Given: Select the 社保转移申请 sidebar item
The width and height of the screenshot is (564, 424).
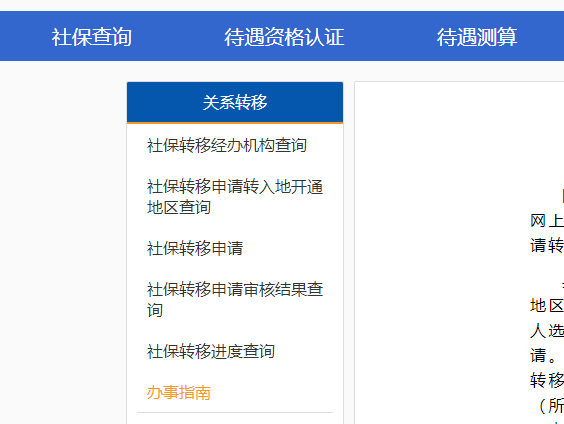Looking at the screenshot, I should (195, 249).
